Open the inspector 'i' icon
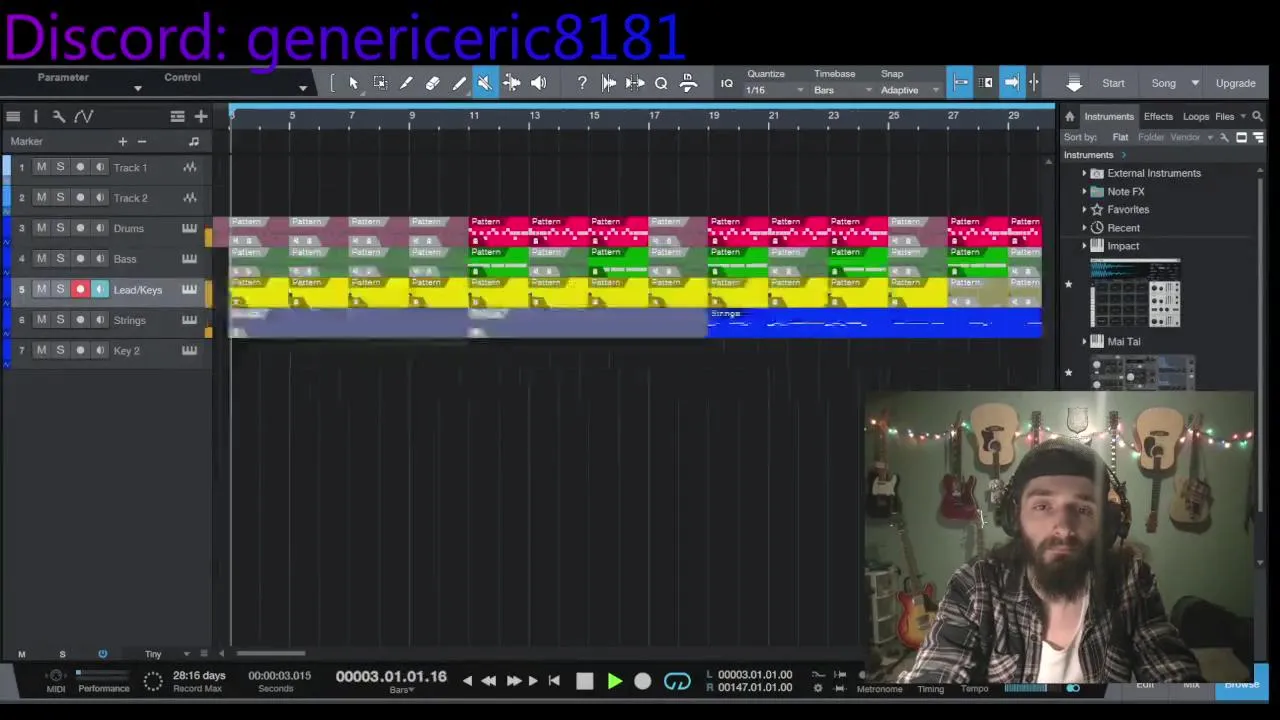 pos(36,116)
